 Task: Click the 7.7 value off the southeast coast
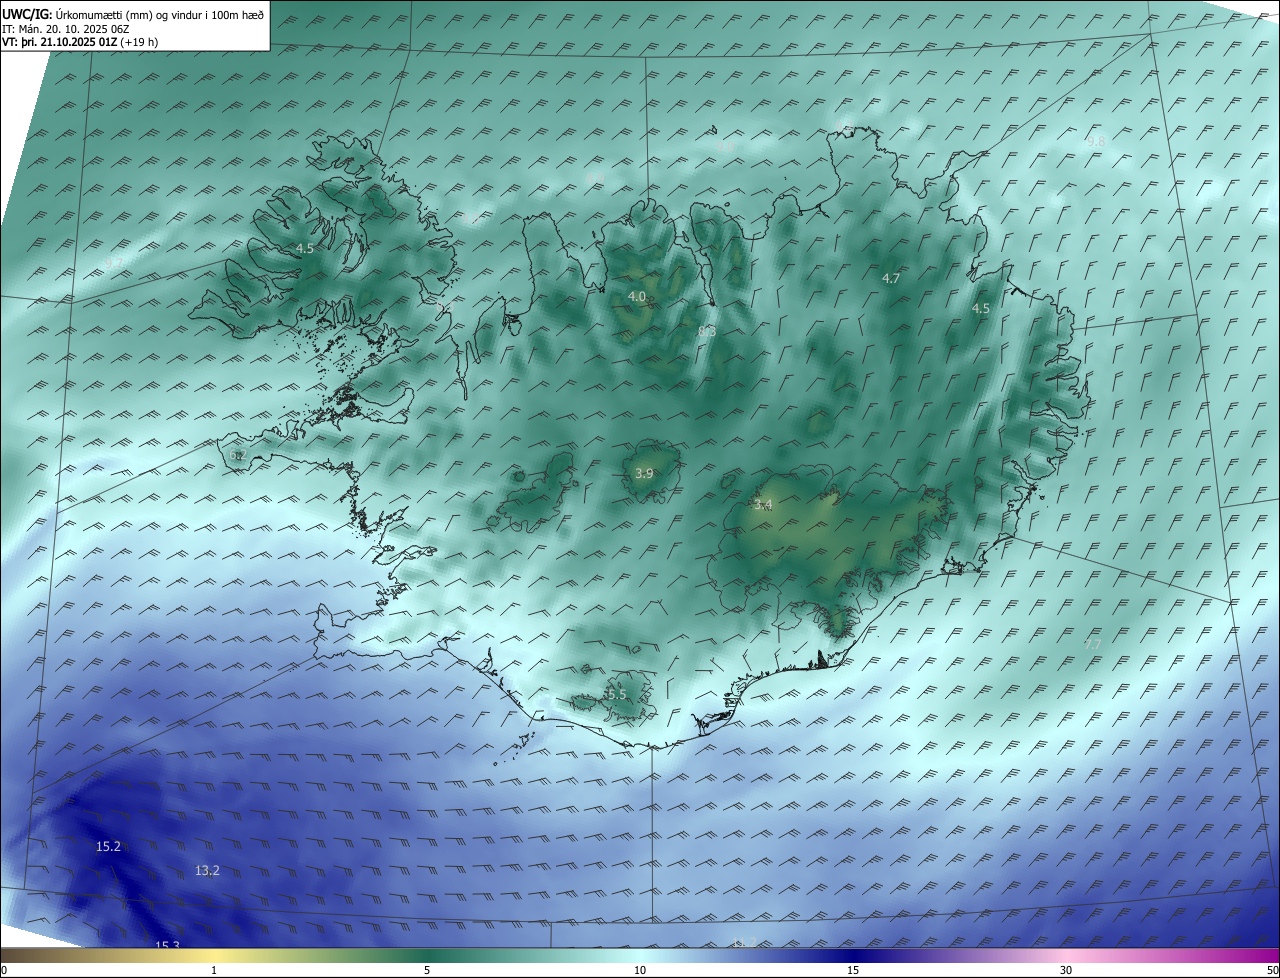(x=1093, y=645)
